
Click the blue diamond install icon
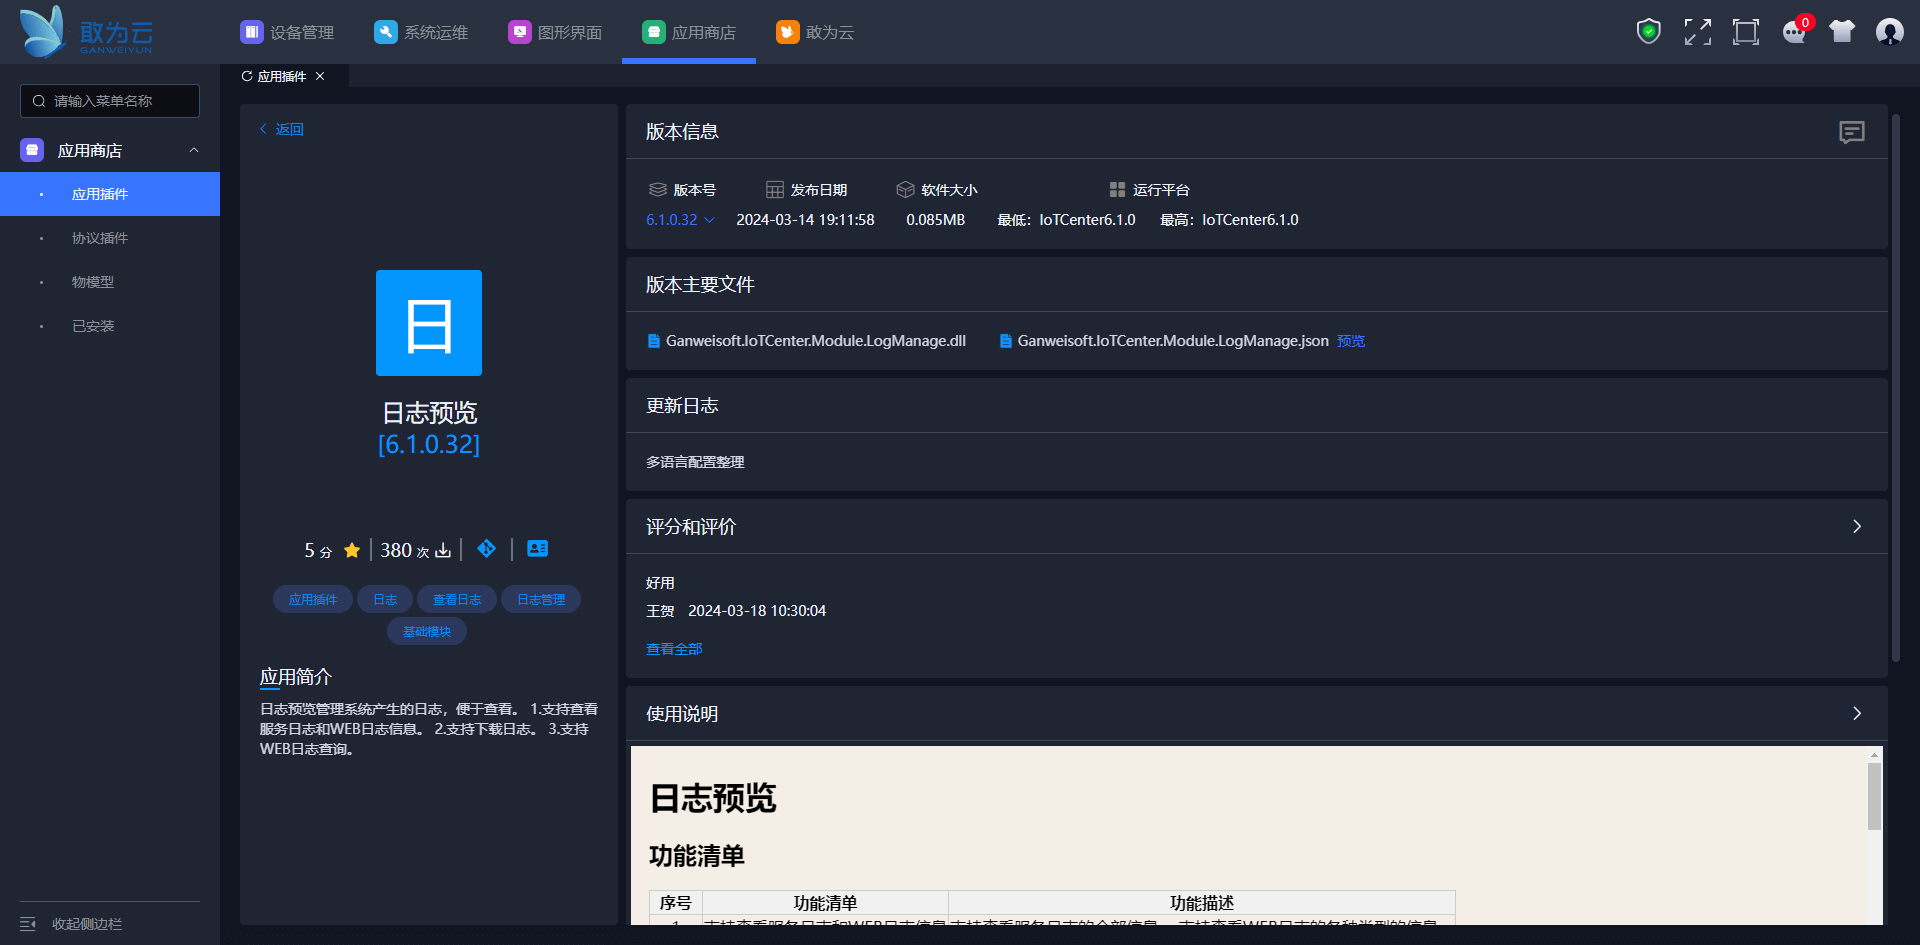point(487,549)
